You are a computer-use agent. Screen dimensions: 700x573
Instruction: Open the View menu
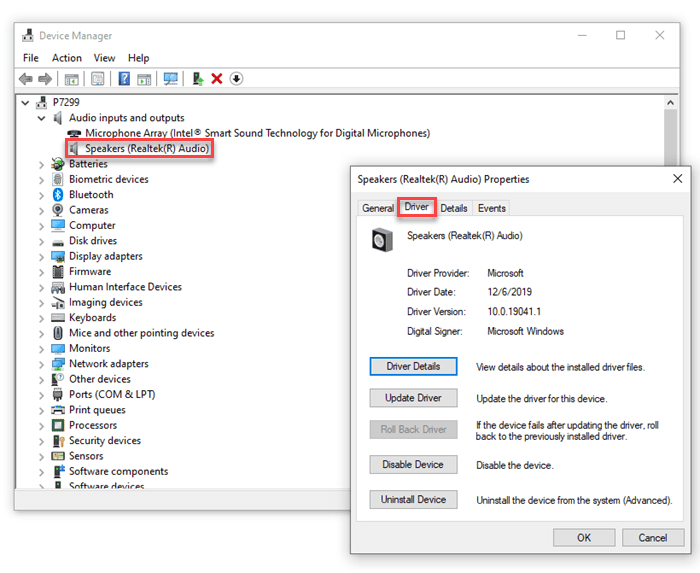coord(104,58)
